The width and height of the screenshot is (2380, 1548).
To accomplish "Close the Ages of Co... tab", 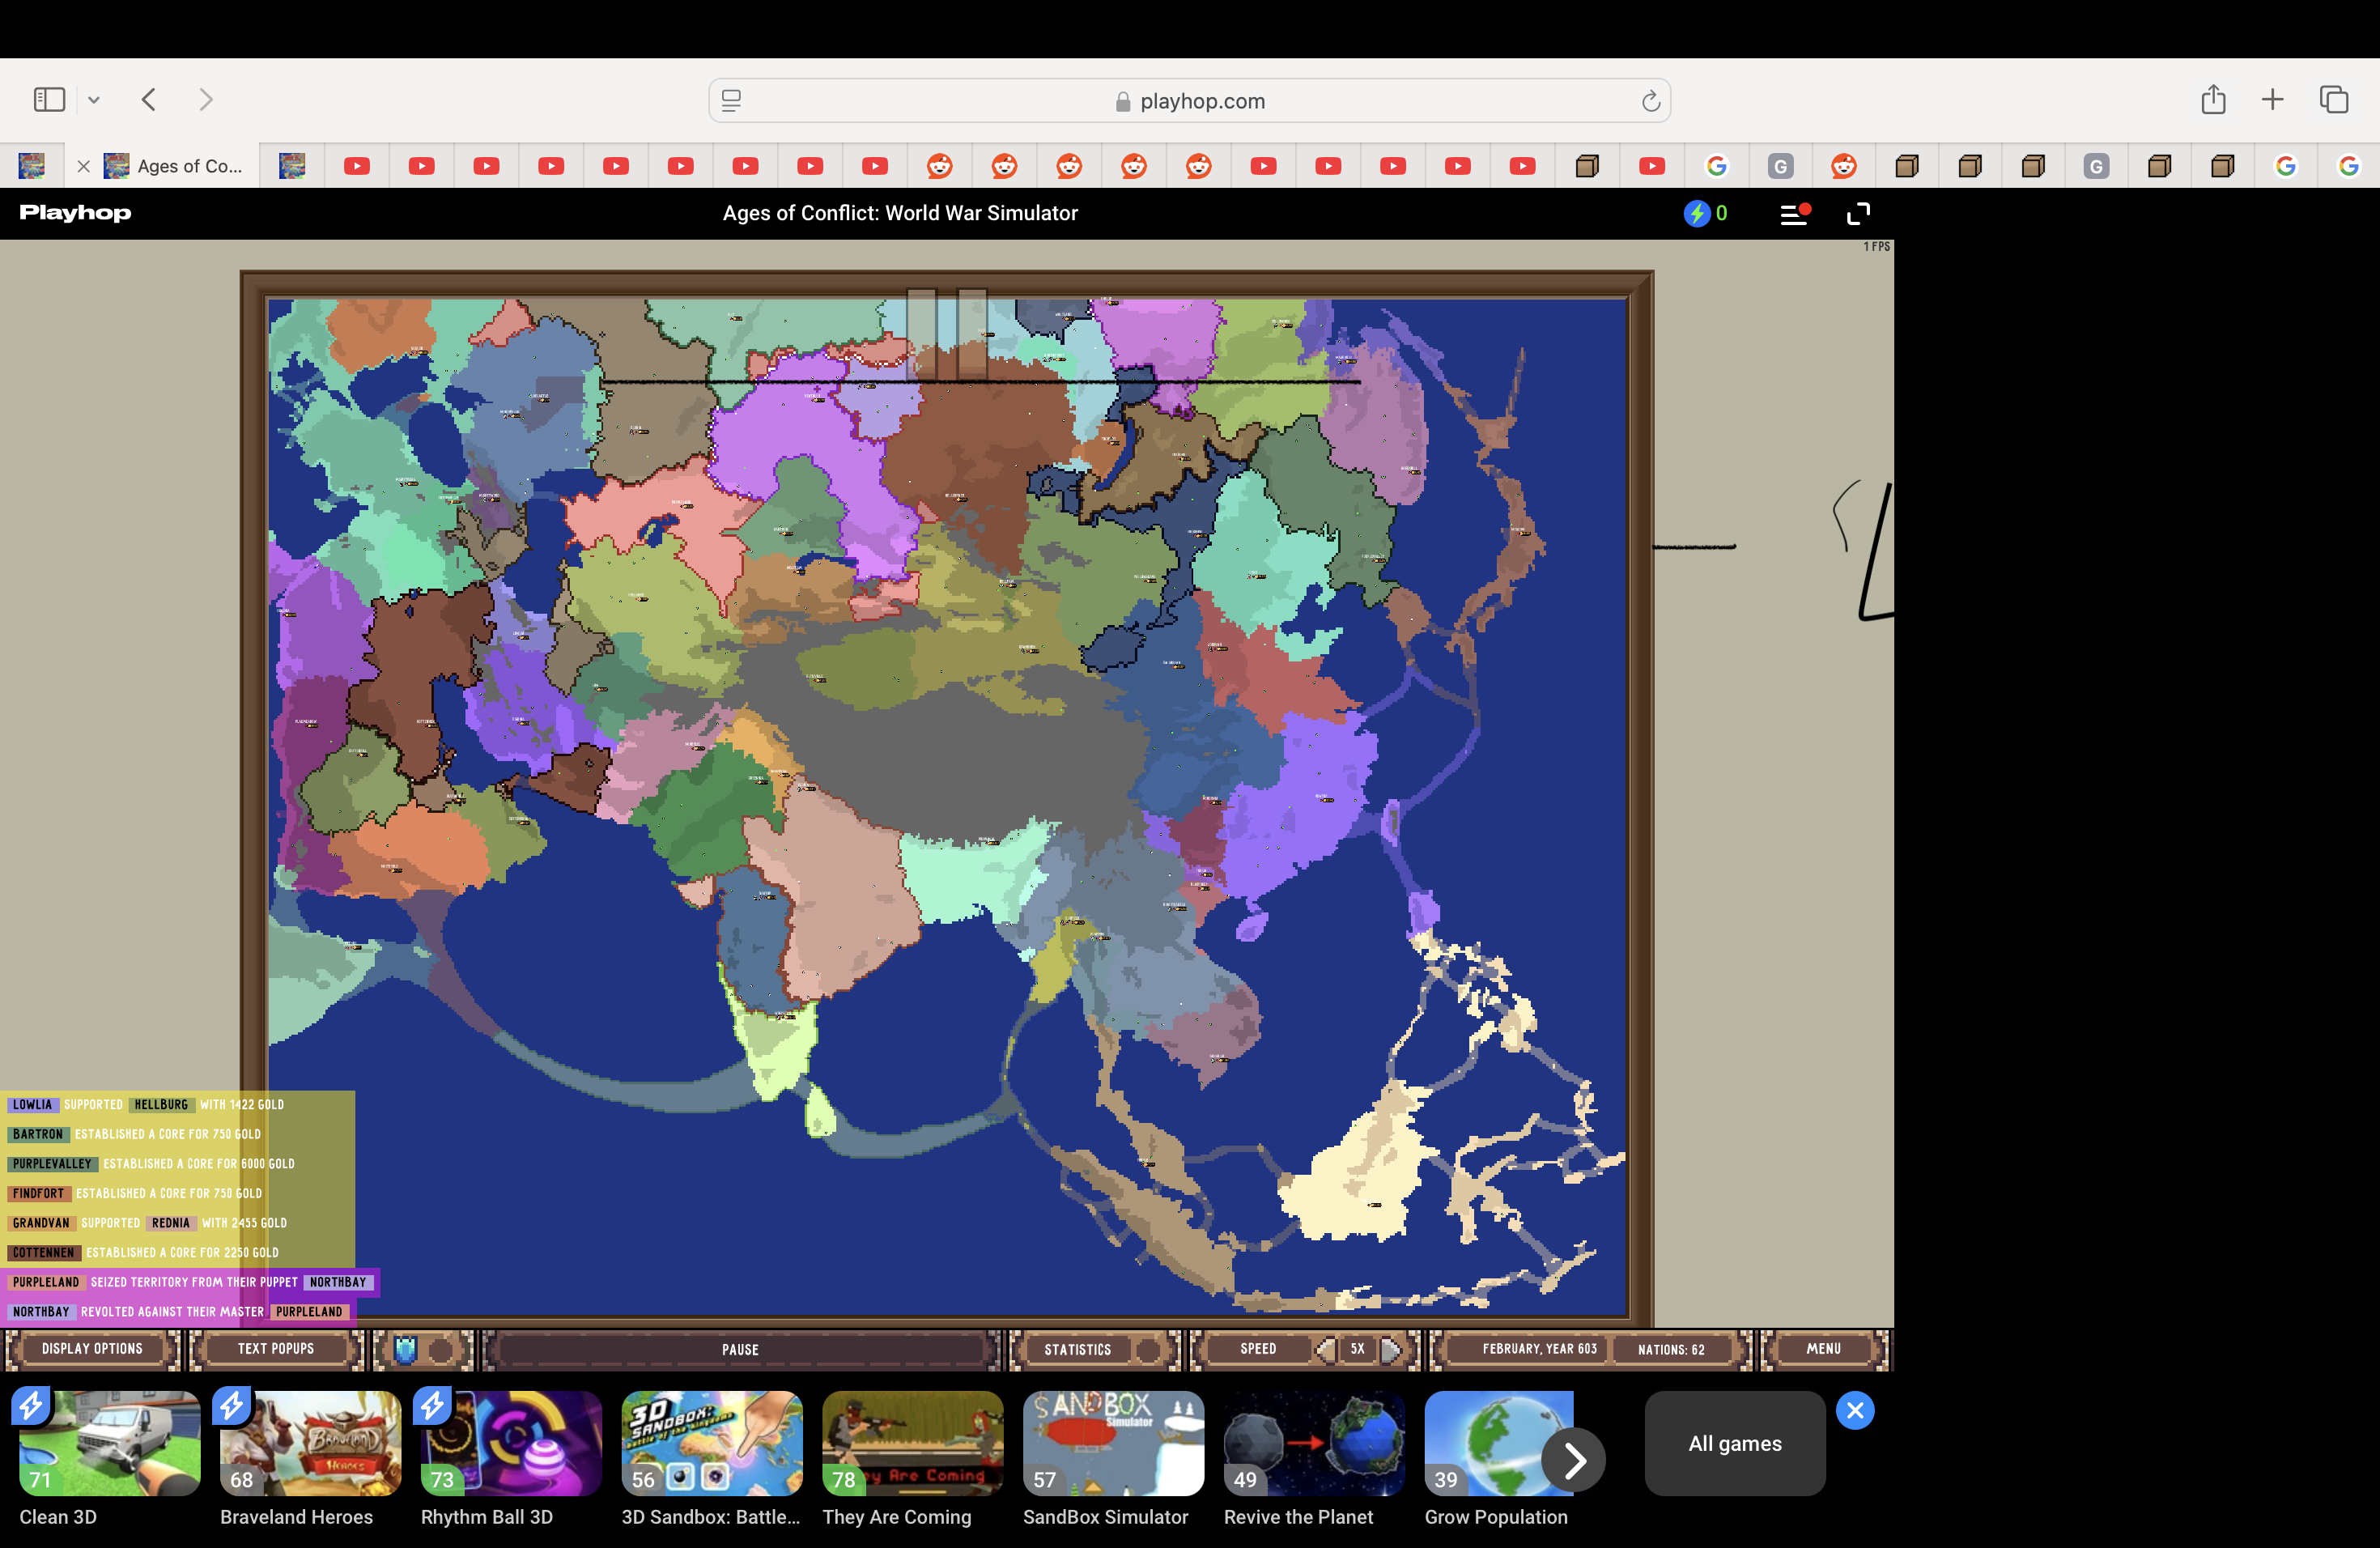I will click(84, 166).
